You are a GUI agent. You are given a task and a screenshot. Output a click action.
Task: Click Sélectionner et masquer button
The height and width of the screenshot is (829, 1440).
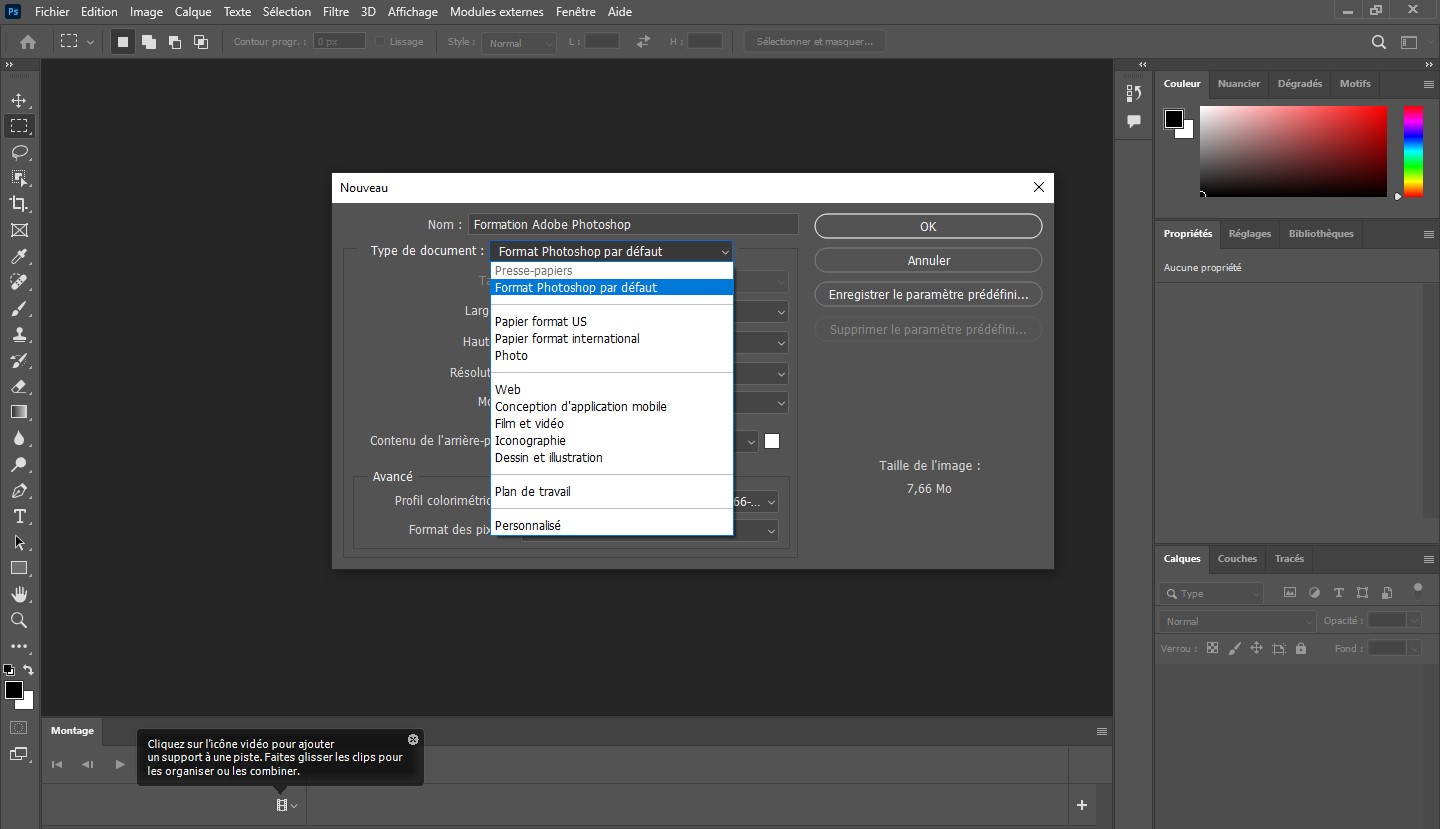tap(815, 42)
